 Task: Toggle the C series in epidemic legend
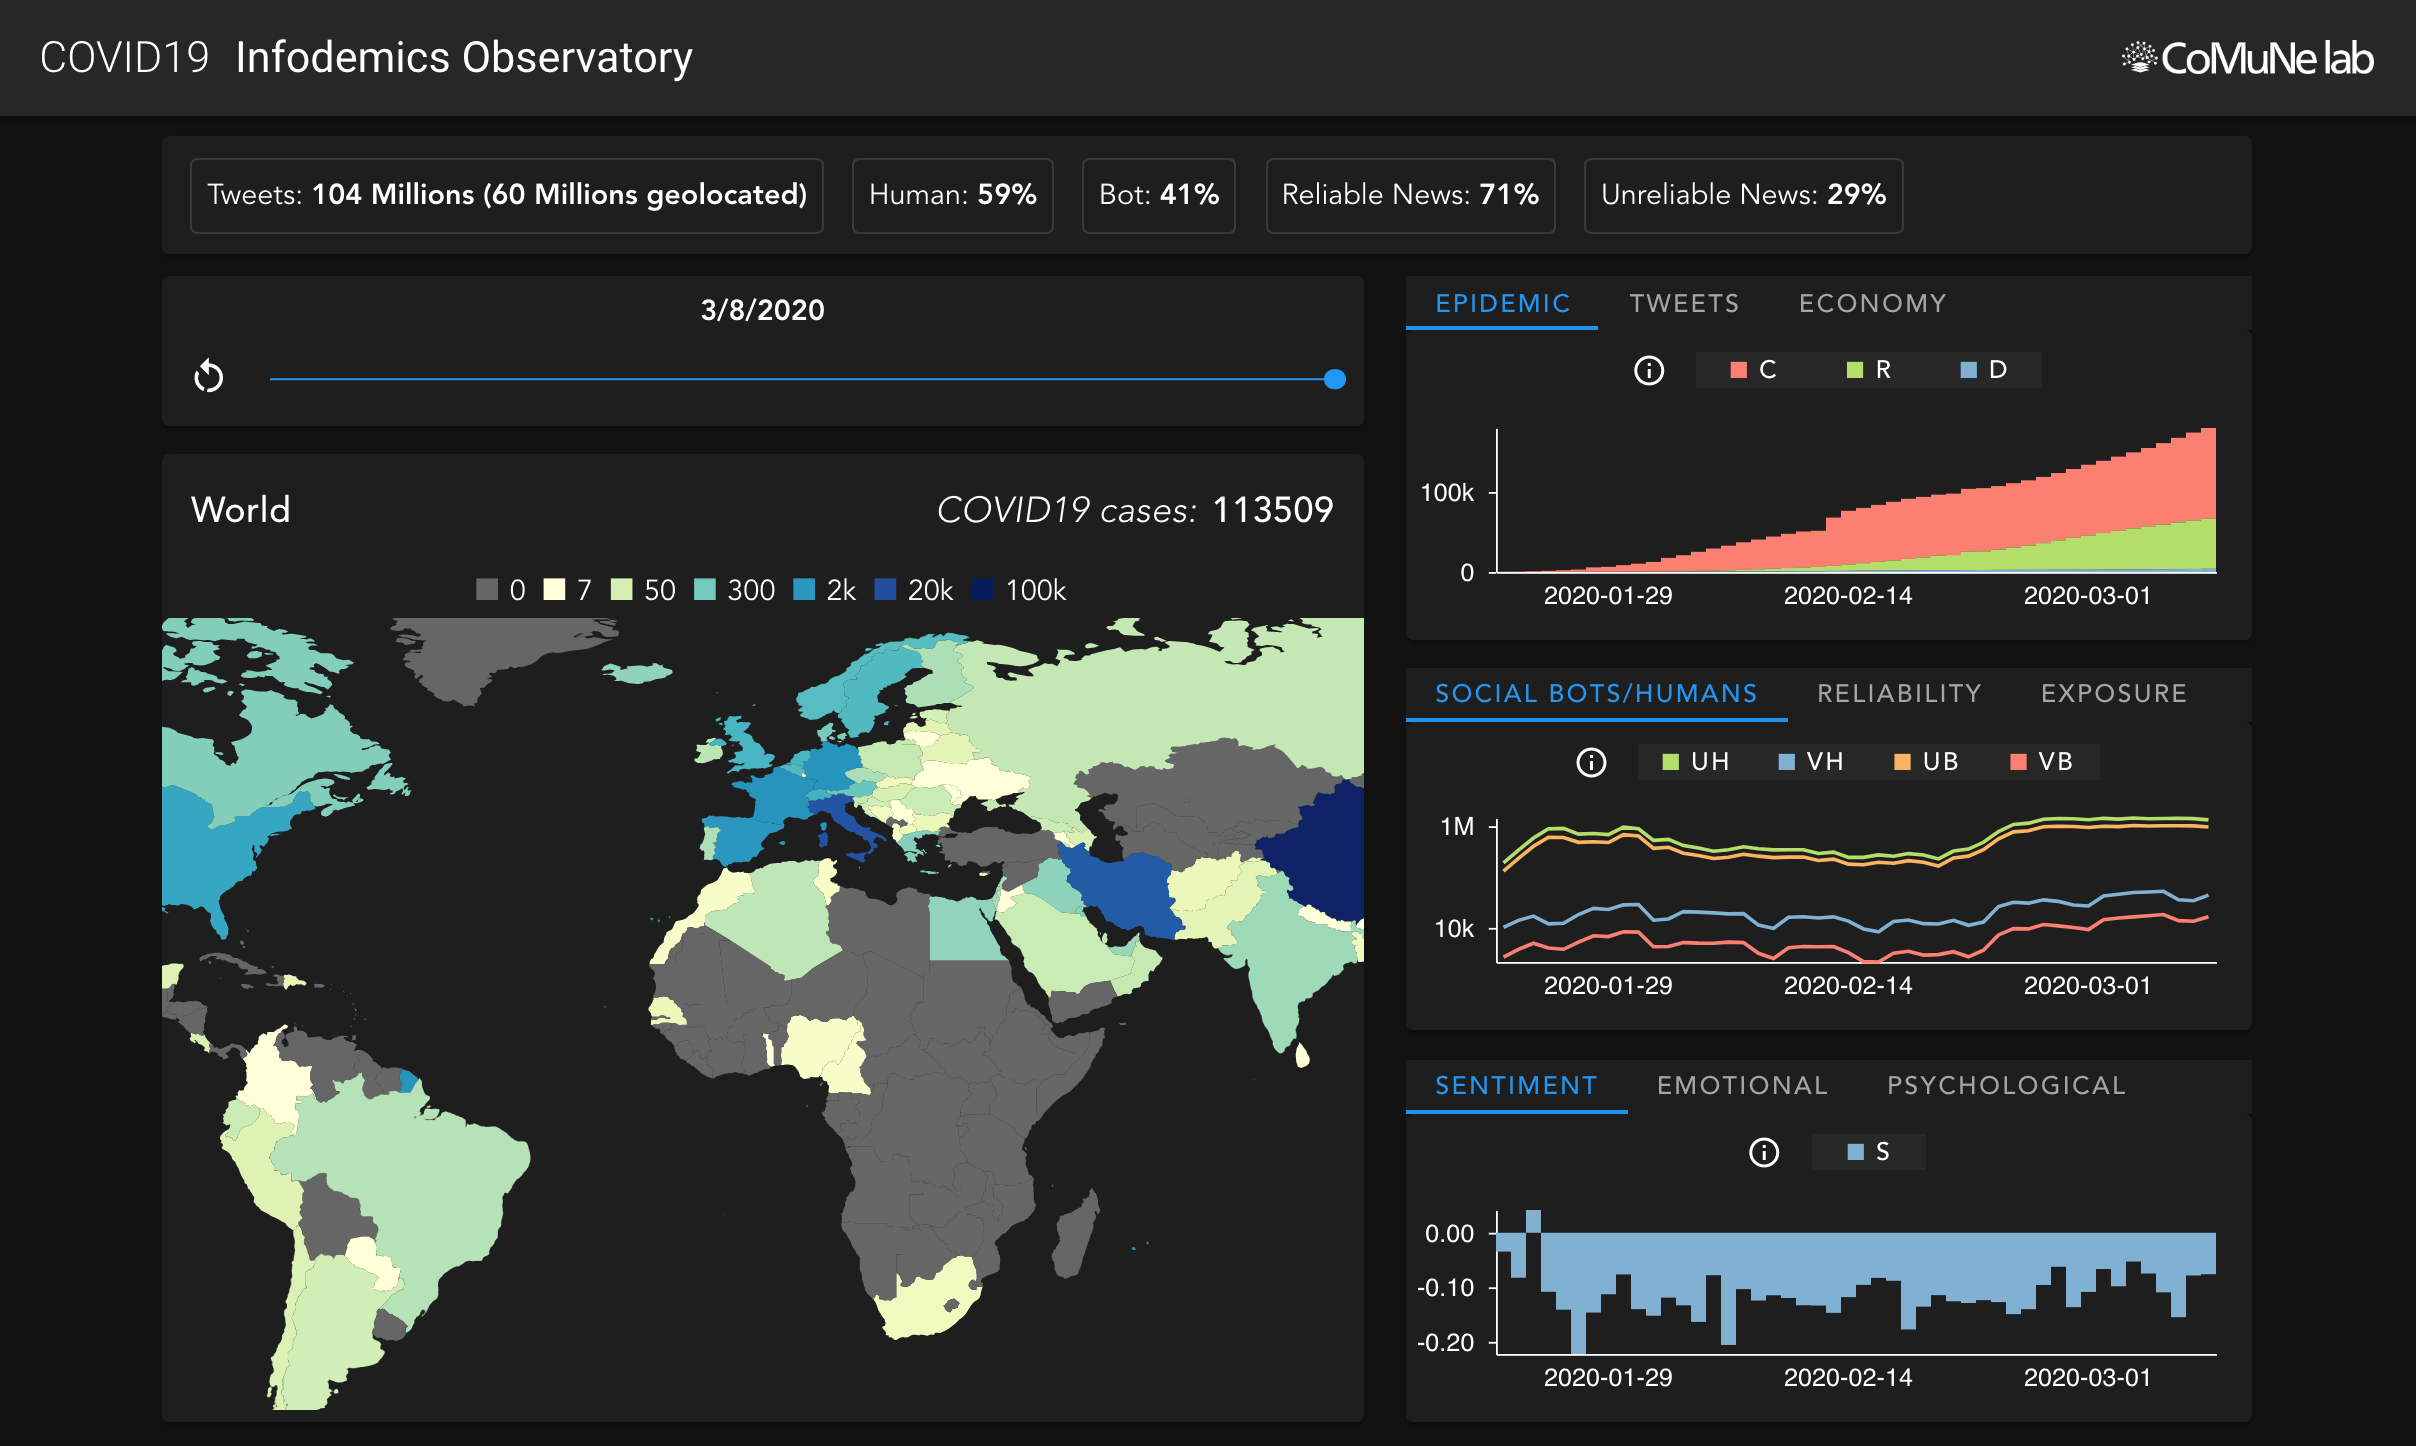coord(1753,370)
